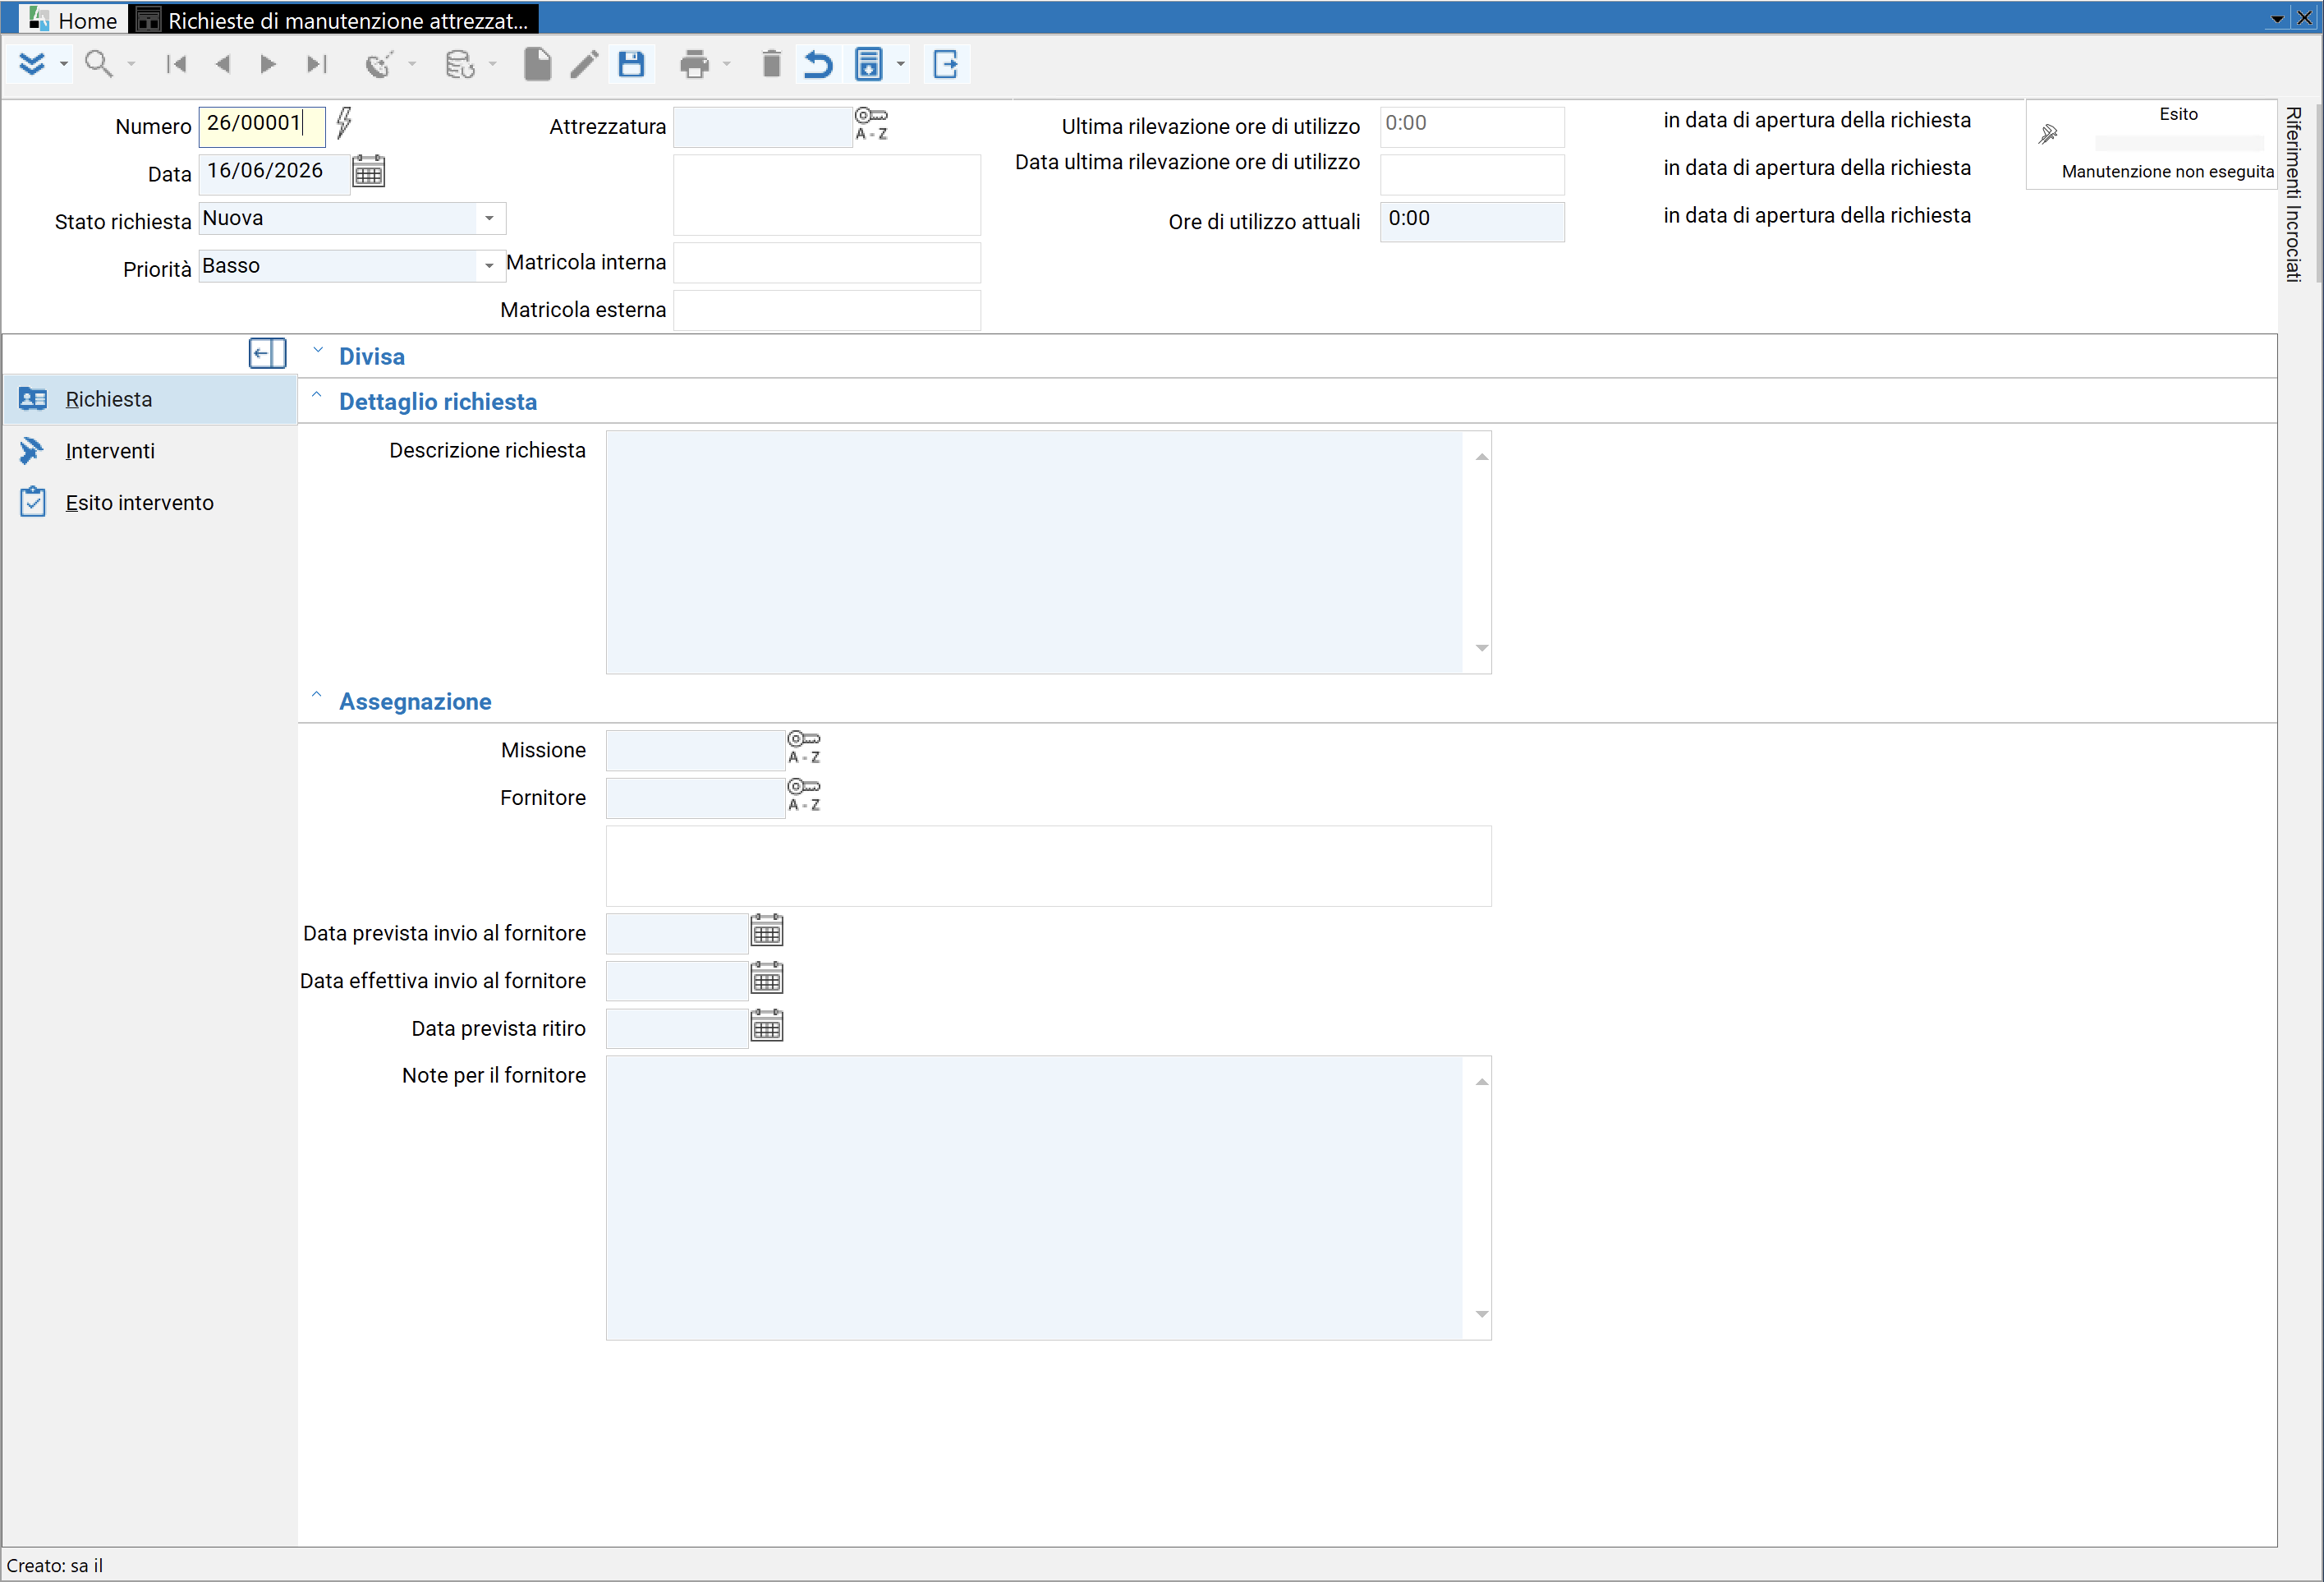Click the database refresh icon
The image size is (2324, 1582).
pyautogui.click(x=459, y=64)
